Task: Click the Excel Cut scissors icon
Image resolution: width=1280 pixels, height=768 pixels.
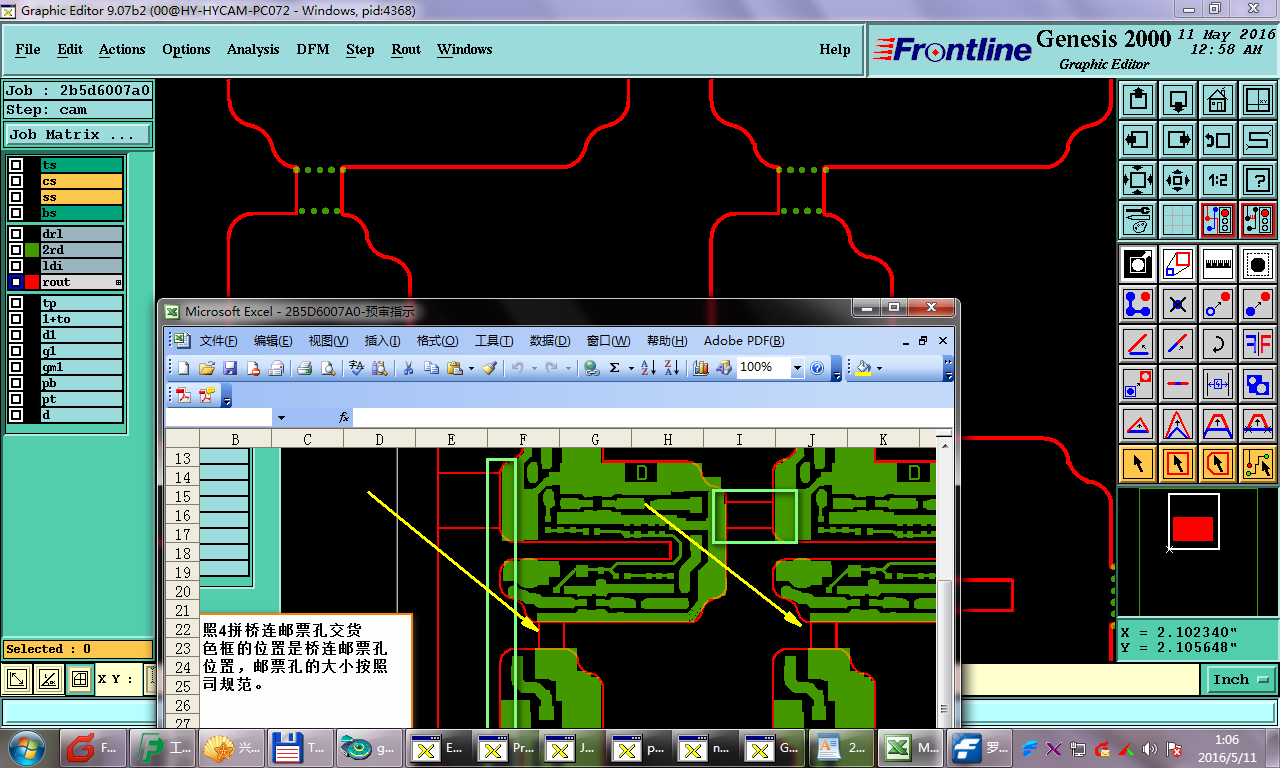Action: (x=407, y=368)
